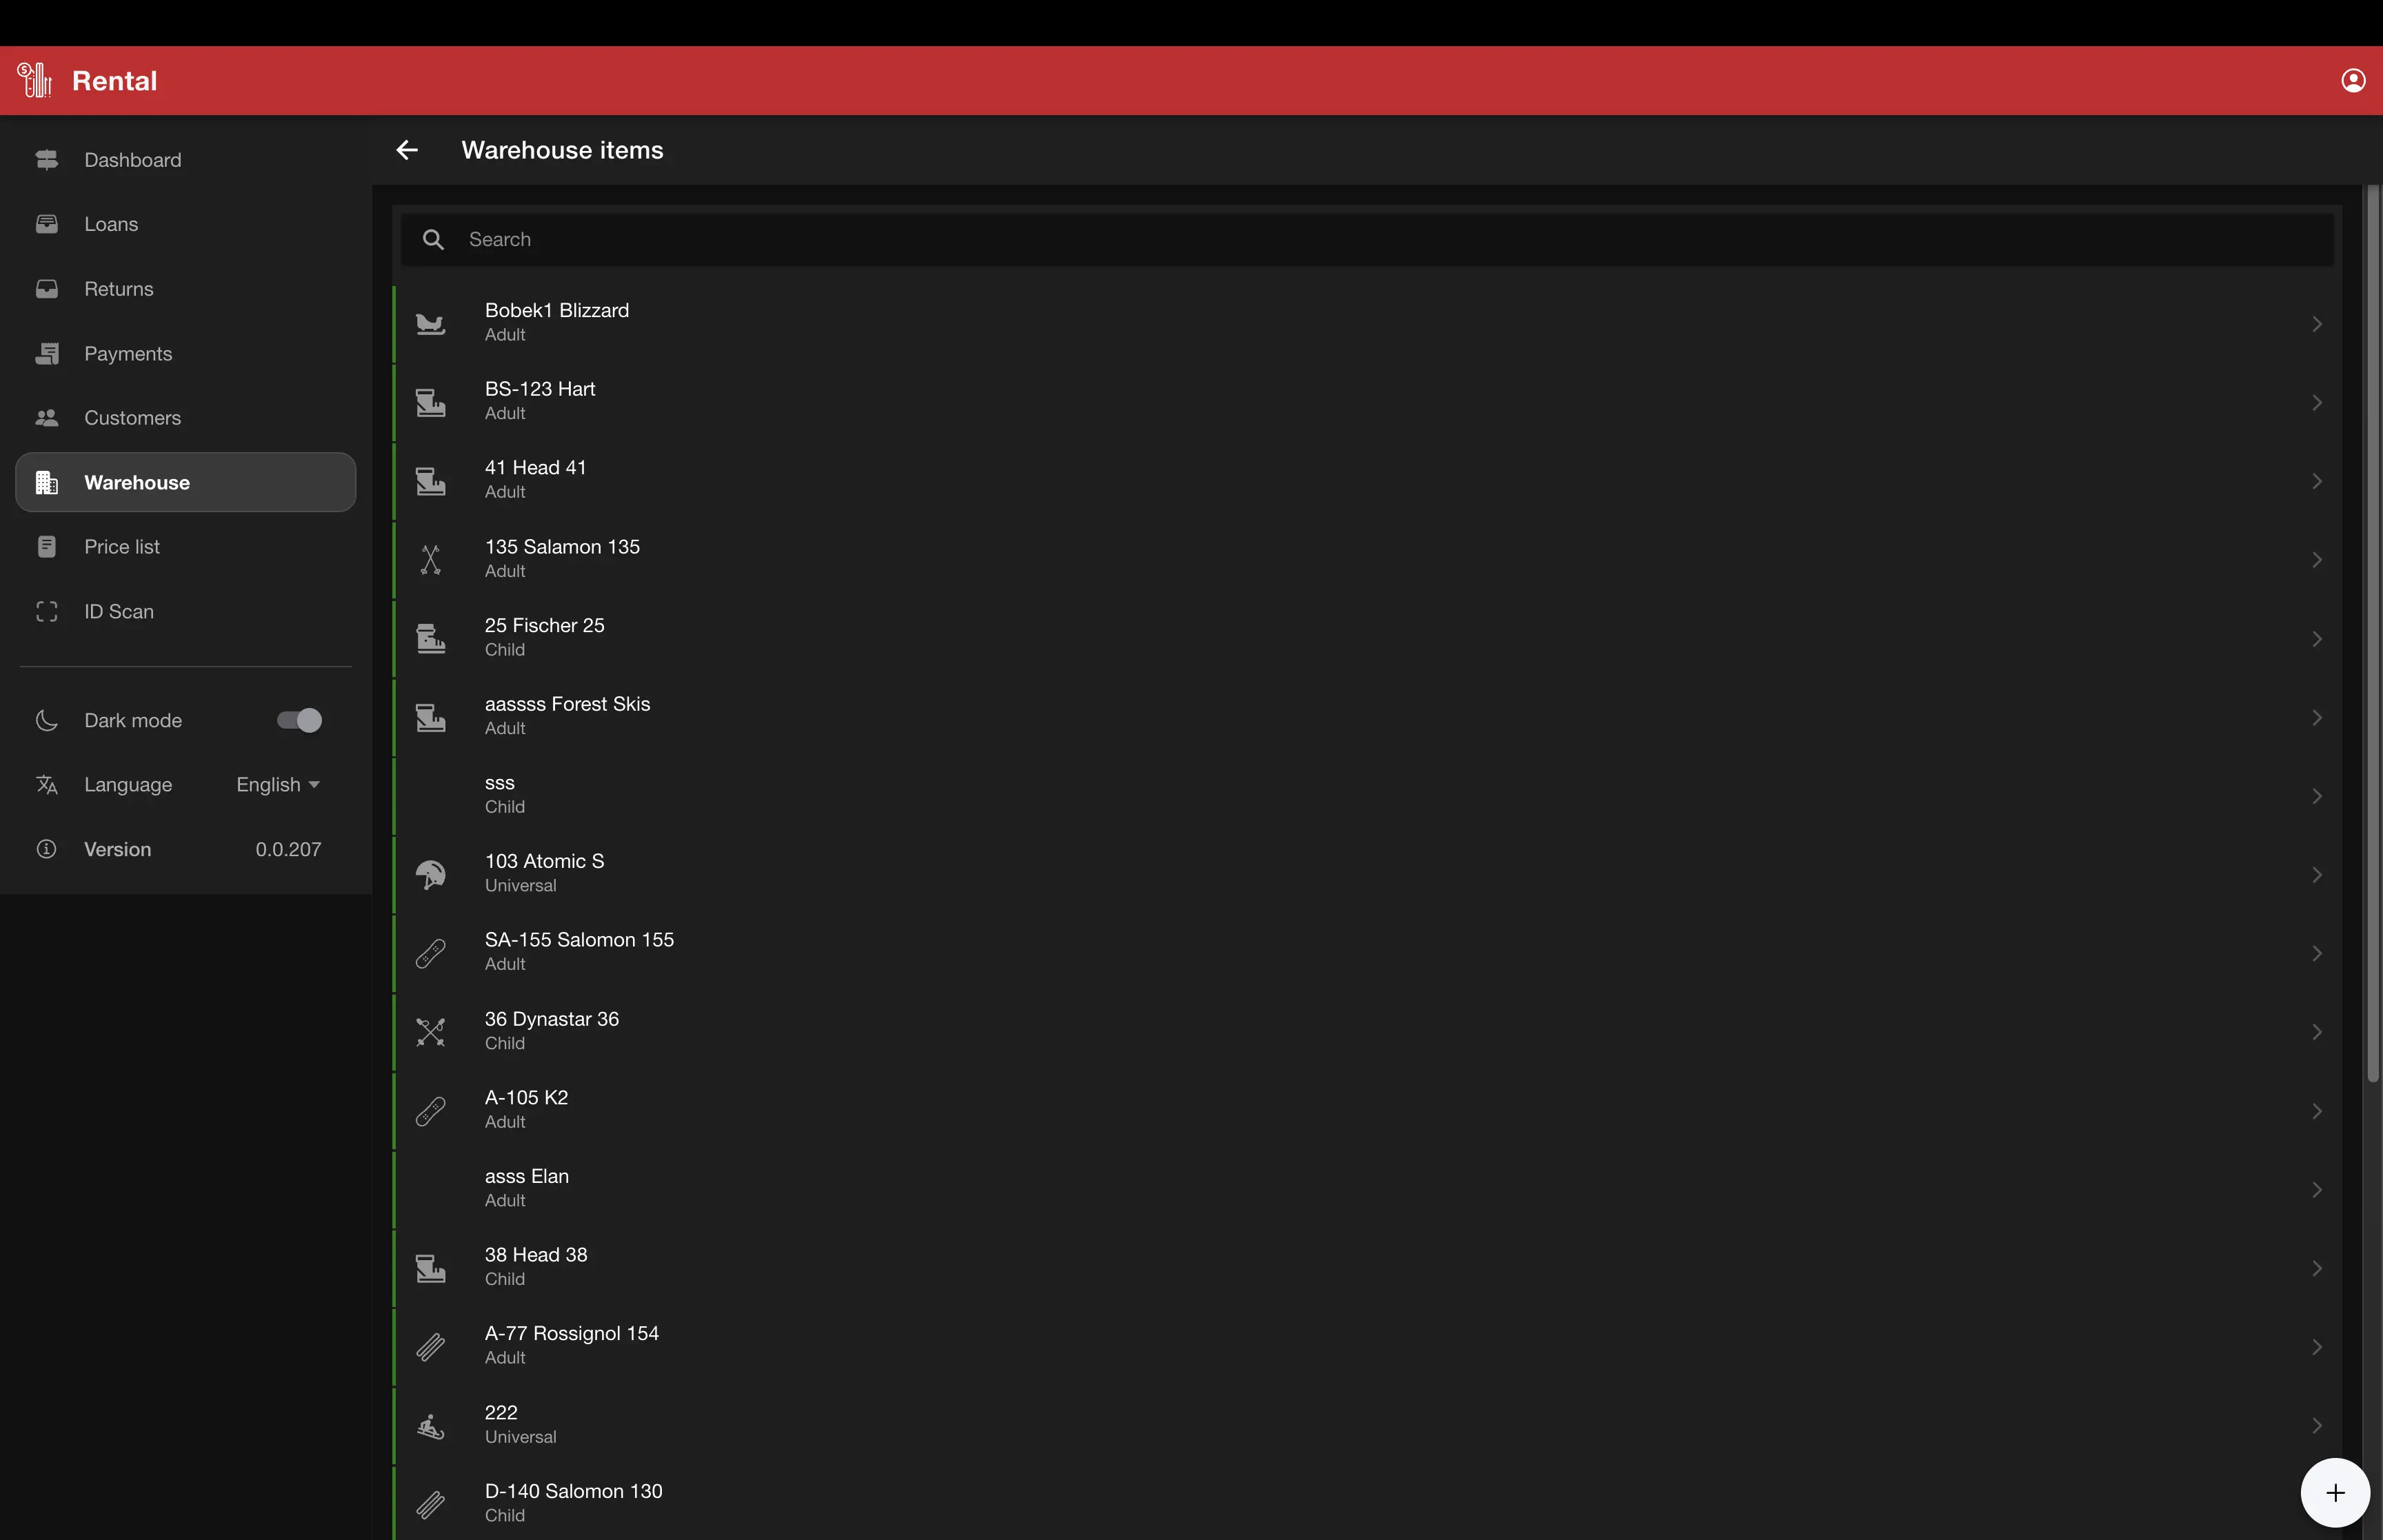Expand 38 Head 38 via its chevron
The width and height of the screenshot is (2383, 1540).
2317,1268
